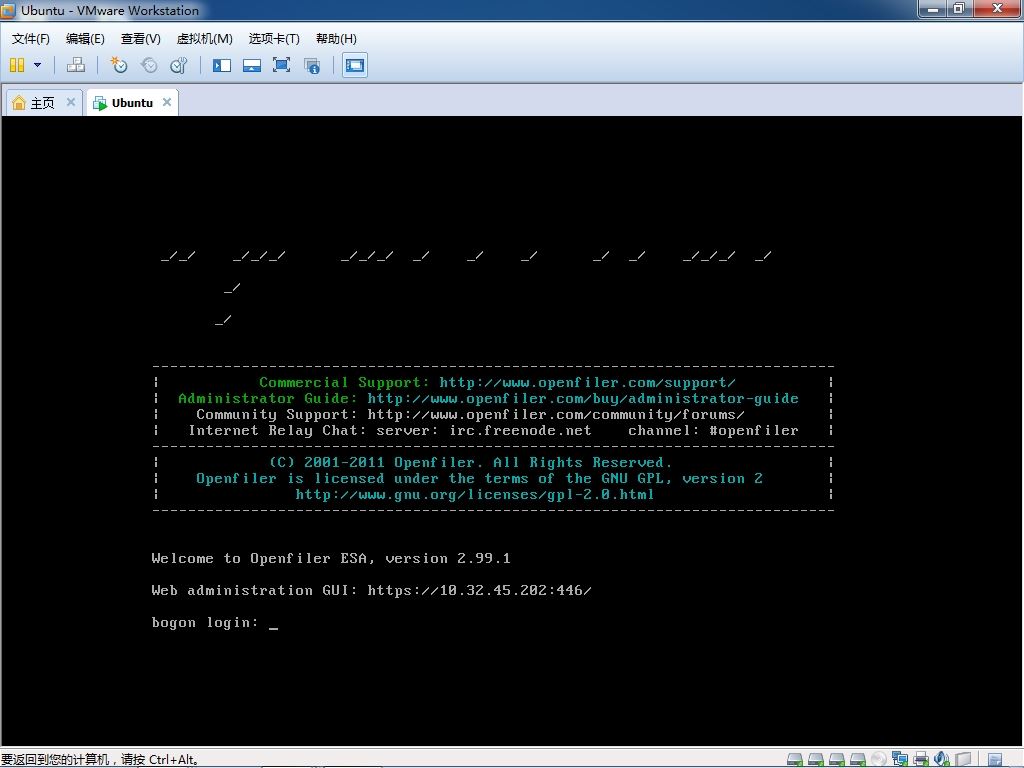Screen dimensions: 1024x768
Task: Toggle the thumbnail bar view
Action: pyautogui.click(x=252, y=65)
